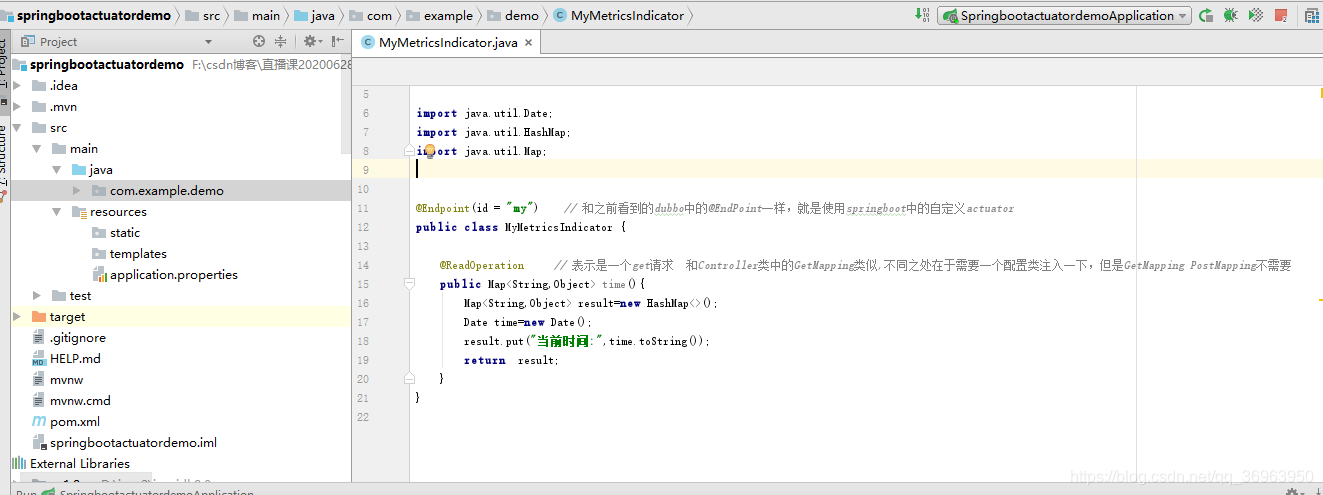
Task: Select pom.xml in the project tree
Action: [75, 422]
